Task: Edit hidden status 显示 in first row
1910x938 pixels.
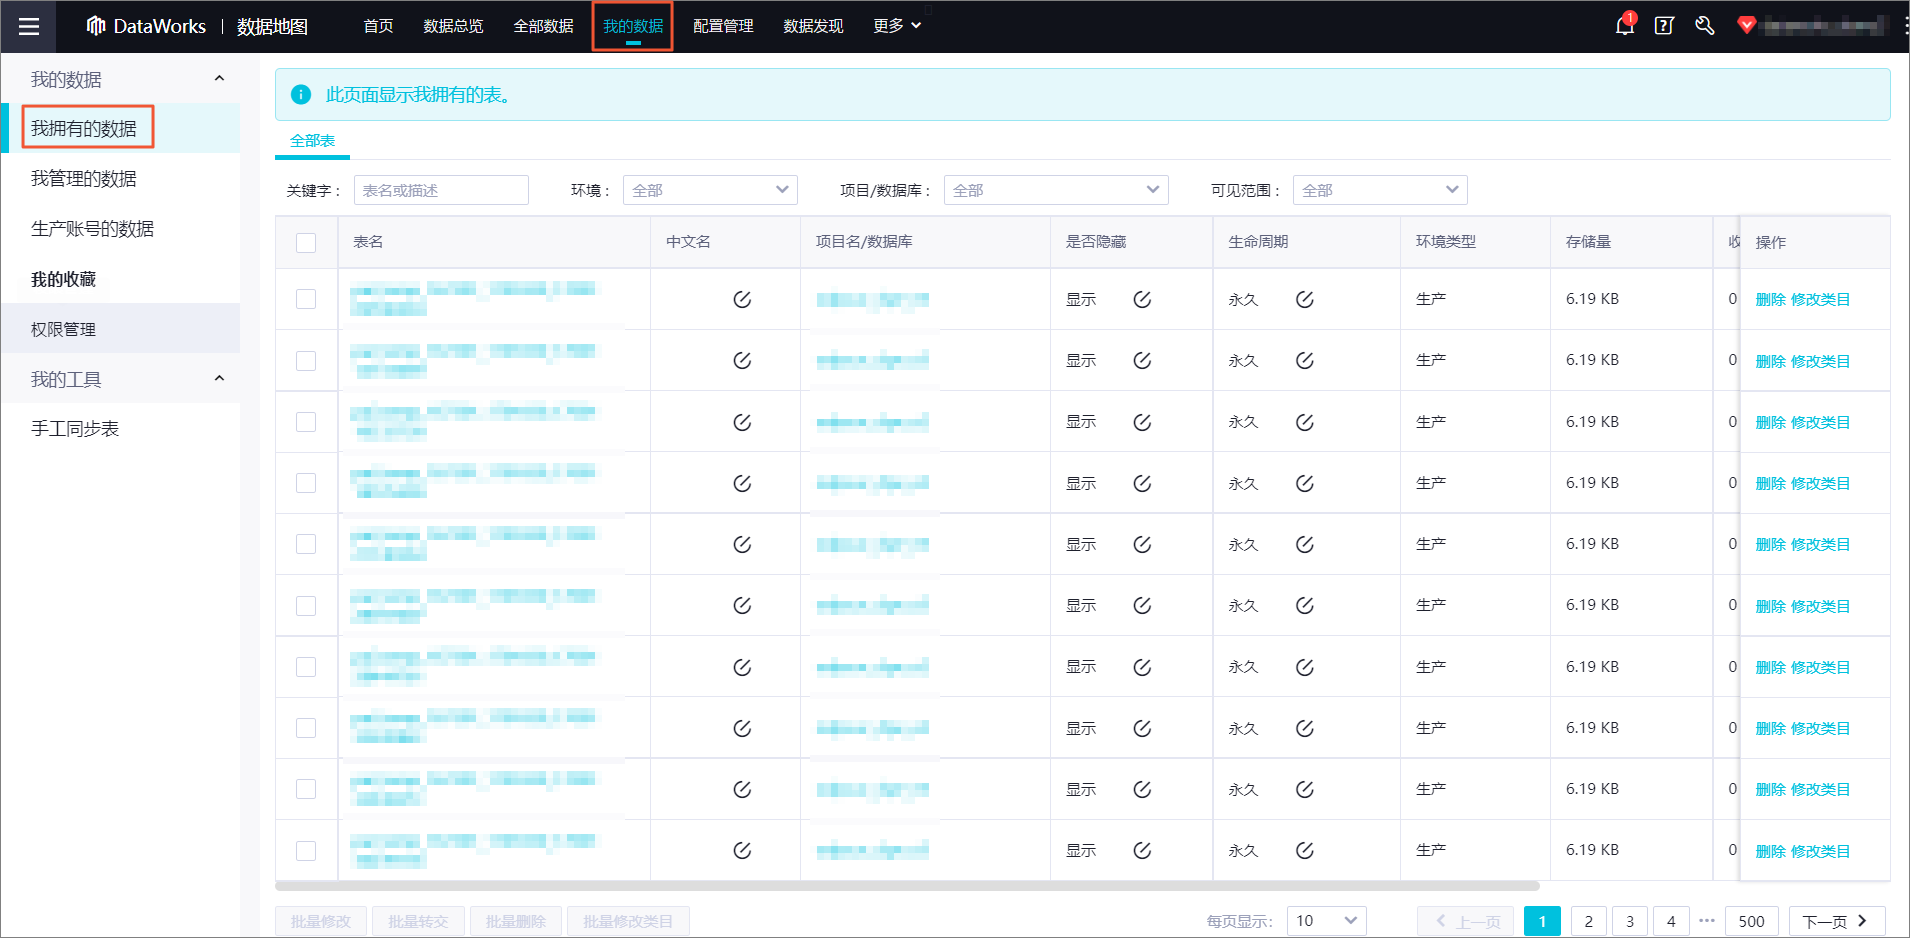Action: point(1142,299)
